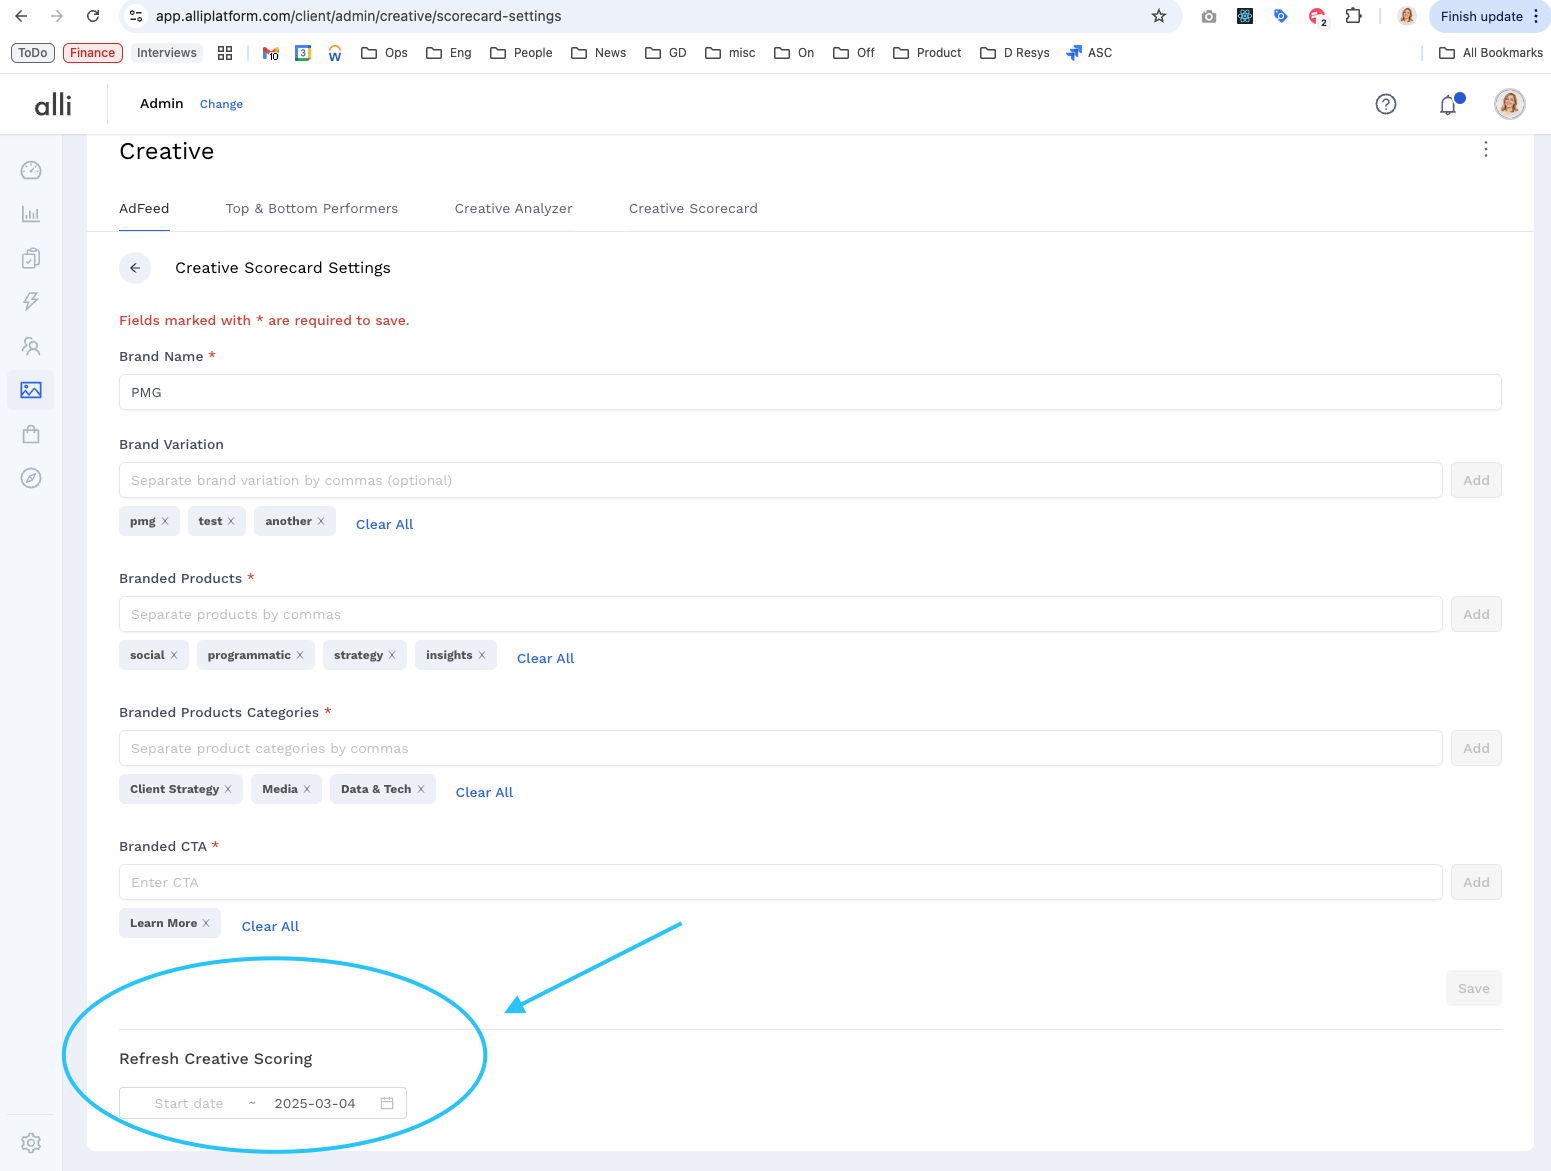Open the people audience icon in sidebar
Image resolution: width=1551 pixels, height=1171 pixels.
[31, 346]
